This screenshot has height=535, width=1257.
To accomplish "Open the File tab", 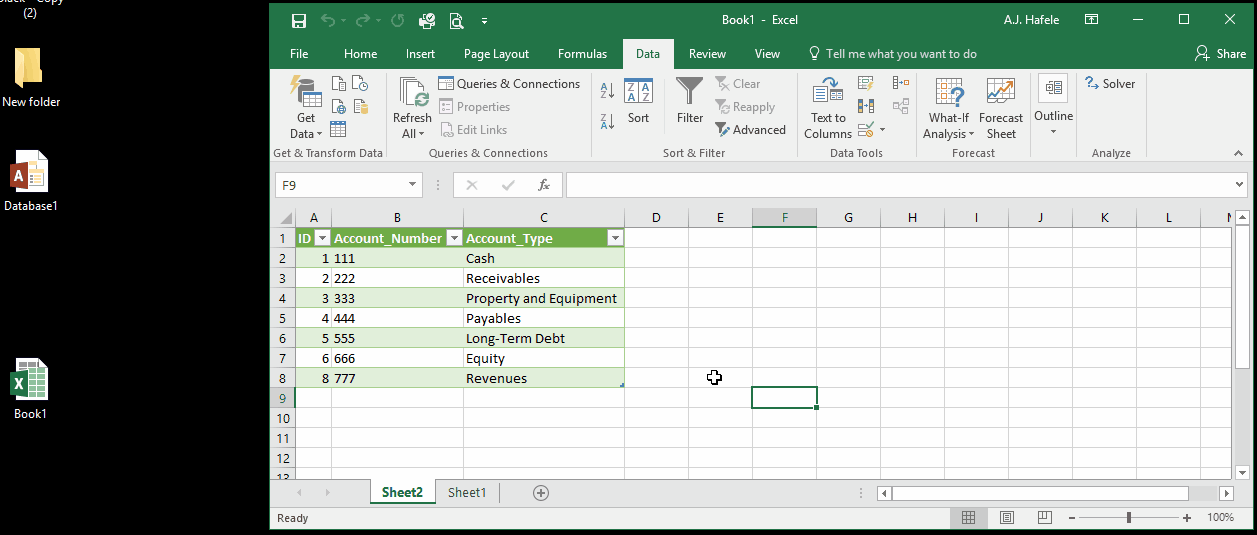I will 299,54.
